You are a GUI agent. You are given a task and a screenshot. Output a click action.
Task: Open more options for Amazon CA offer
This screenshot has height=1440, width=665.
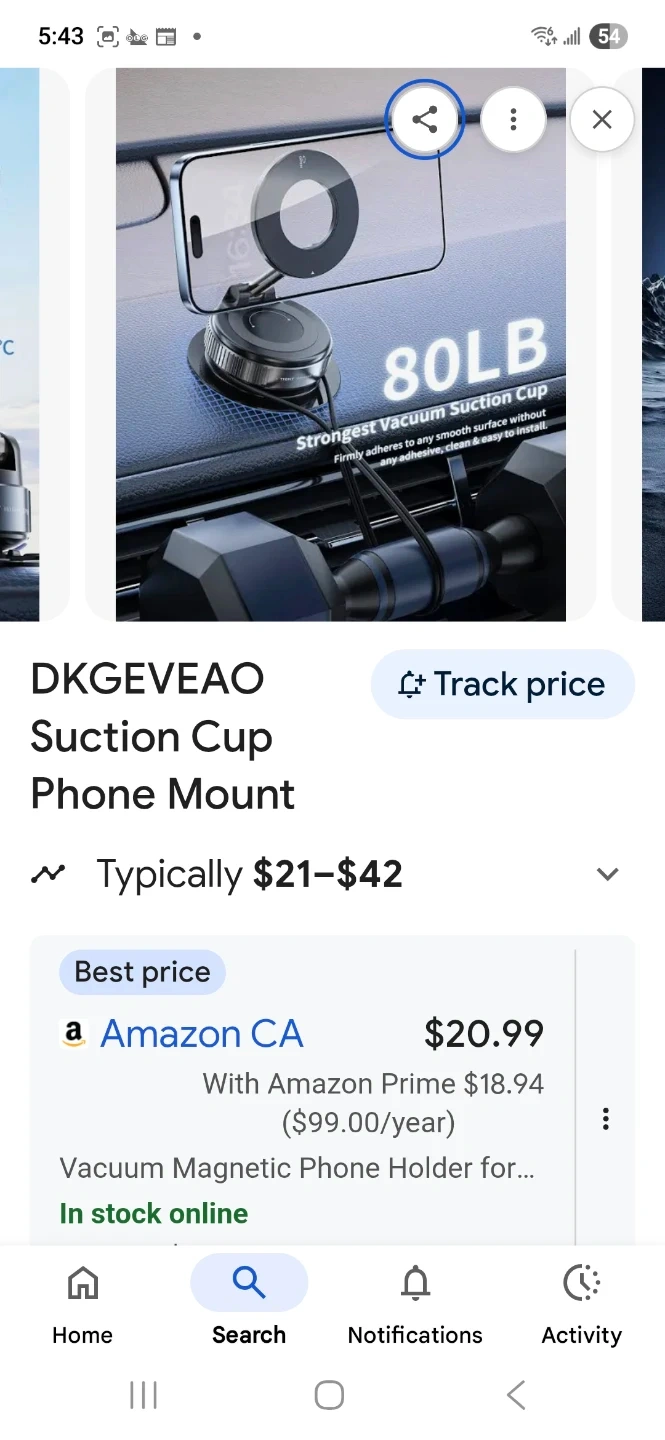click(605, 1119)
